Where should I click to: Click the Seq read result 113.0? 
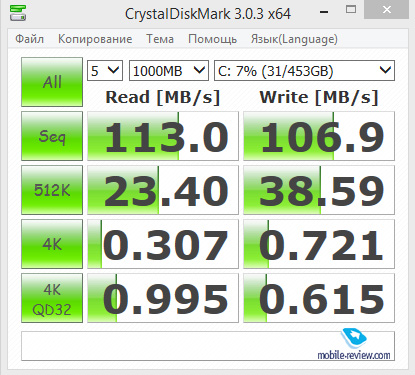click(163, 136)
